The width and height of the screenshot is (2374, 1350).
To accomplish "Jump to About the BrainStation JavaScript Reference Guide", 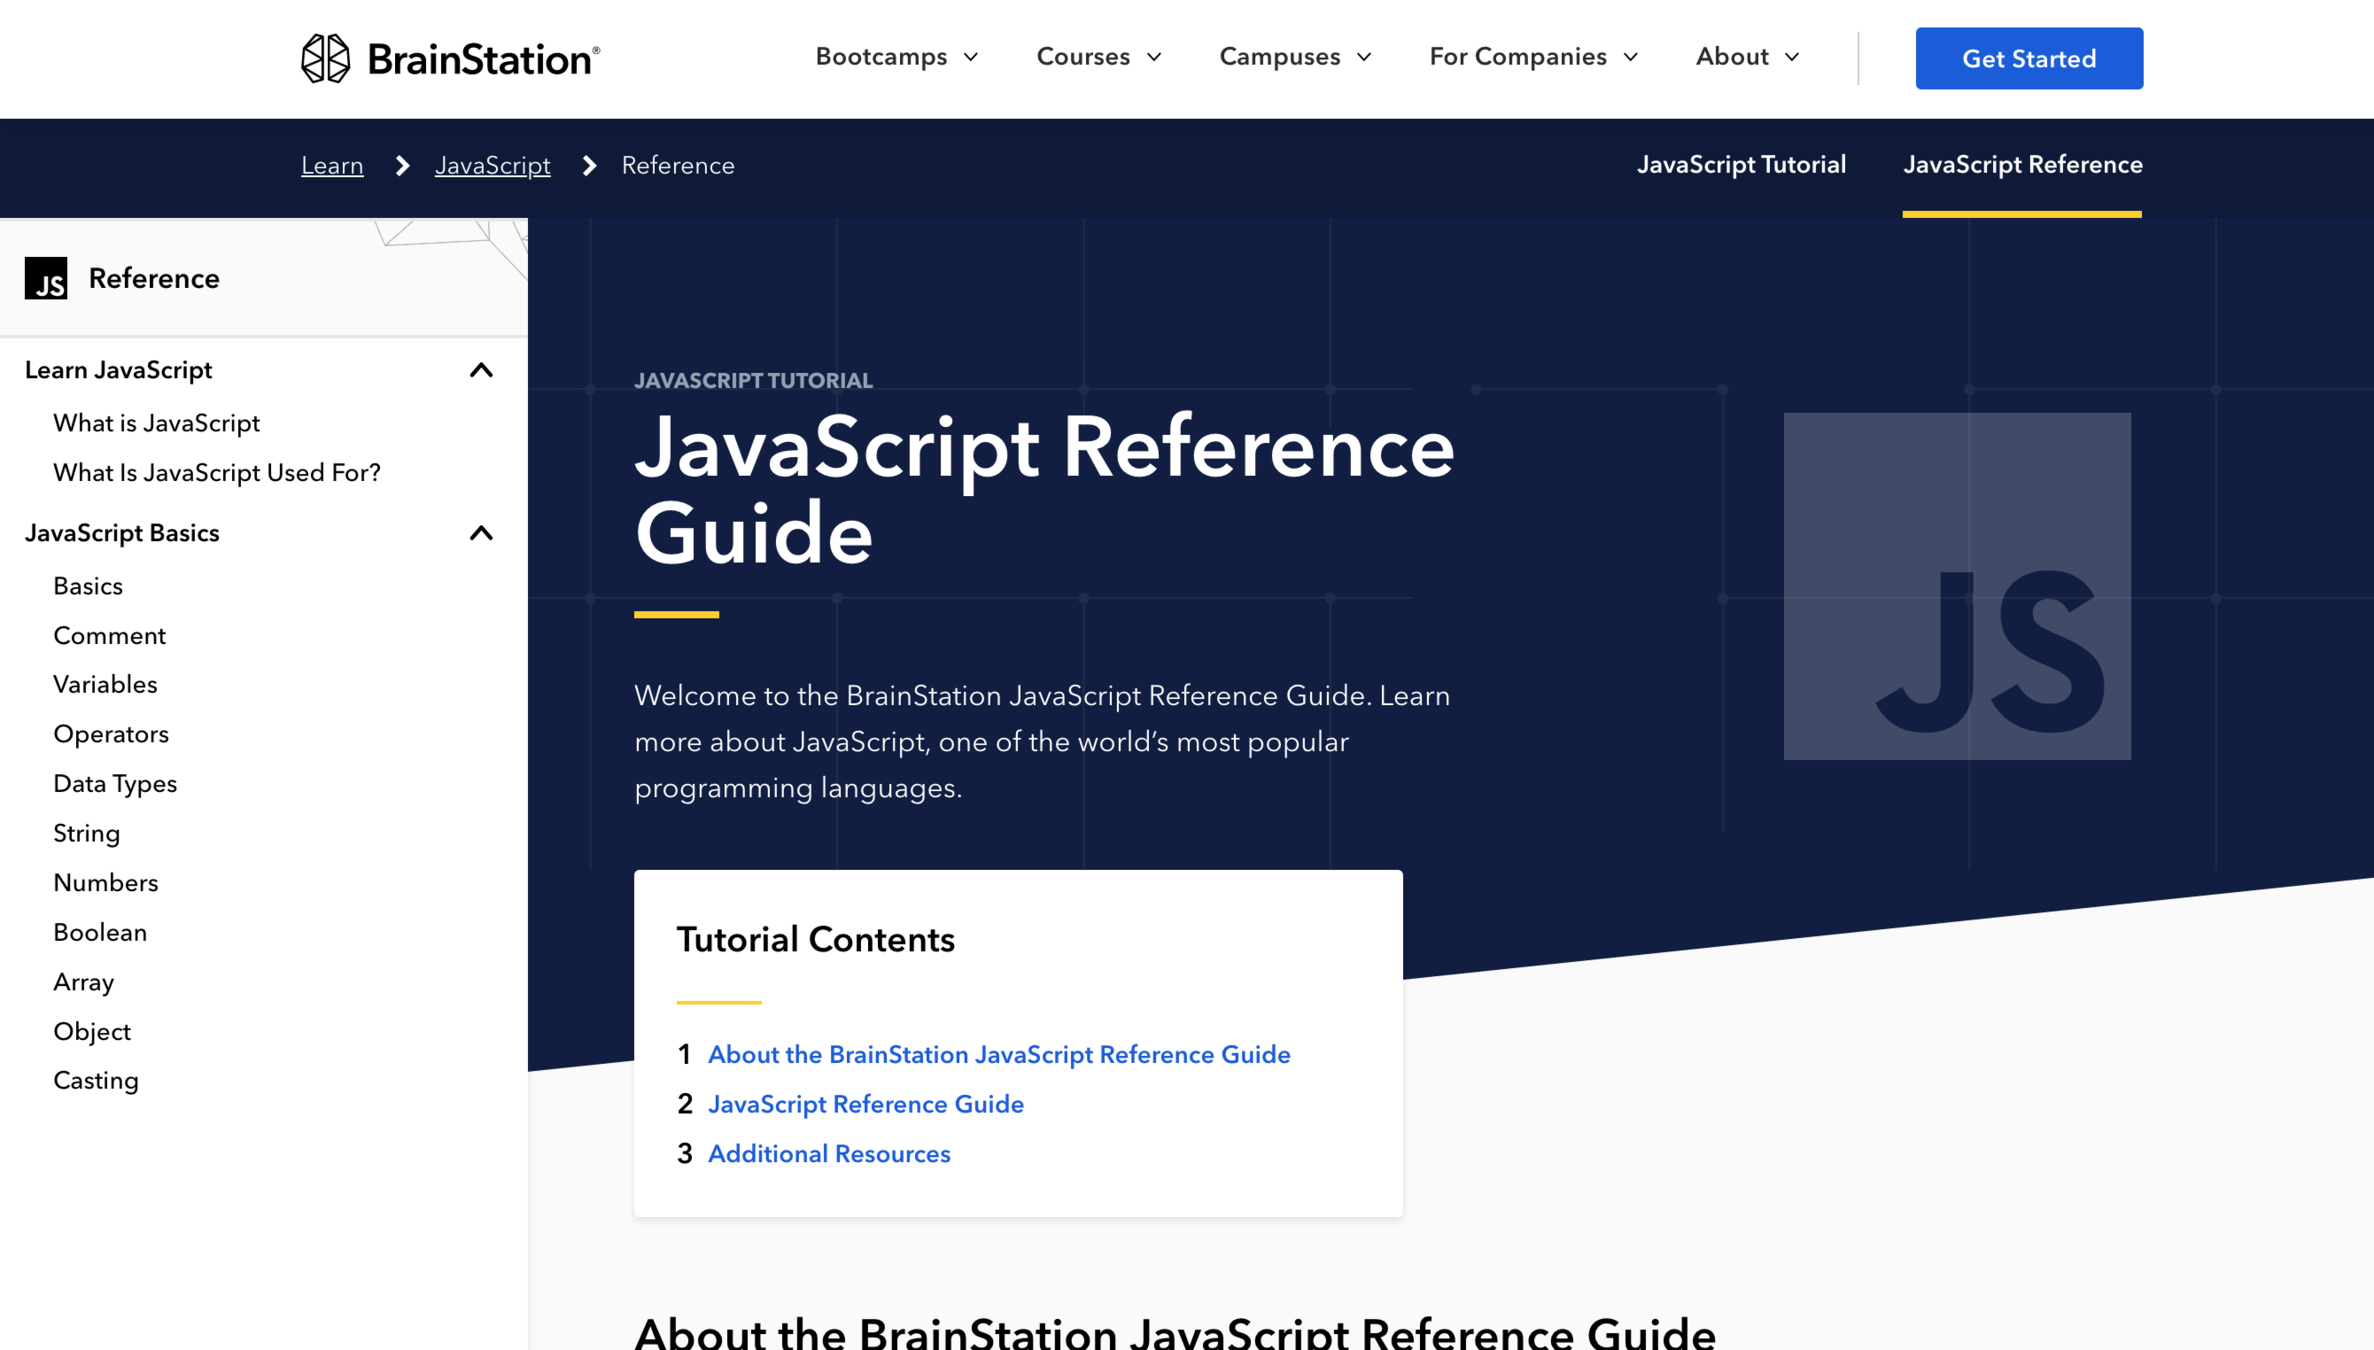I will click(x=998, y=1055).
